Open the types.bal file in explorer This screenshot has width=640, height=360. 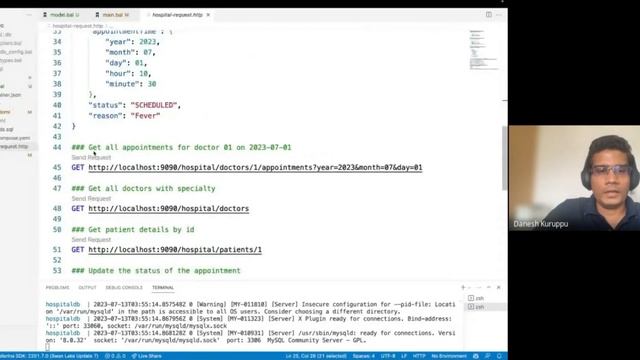(x=11, y=60)
